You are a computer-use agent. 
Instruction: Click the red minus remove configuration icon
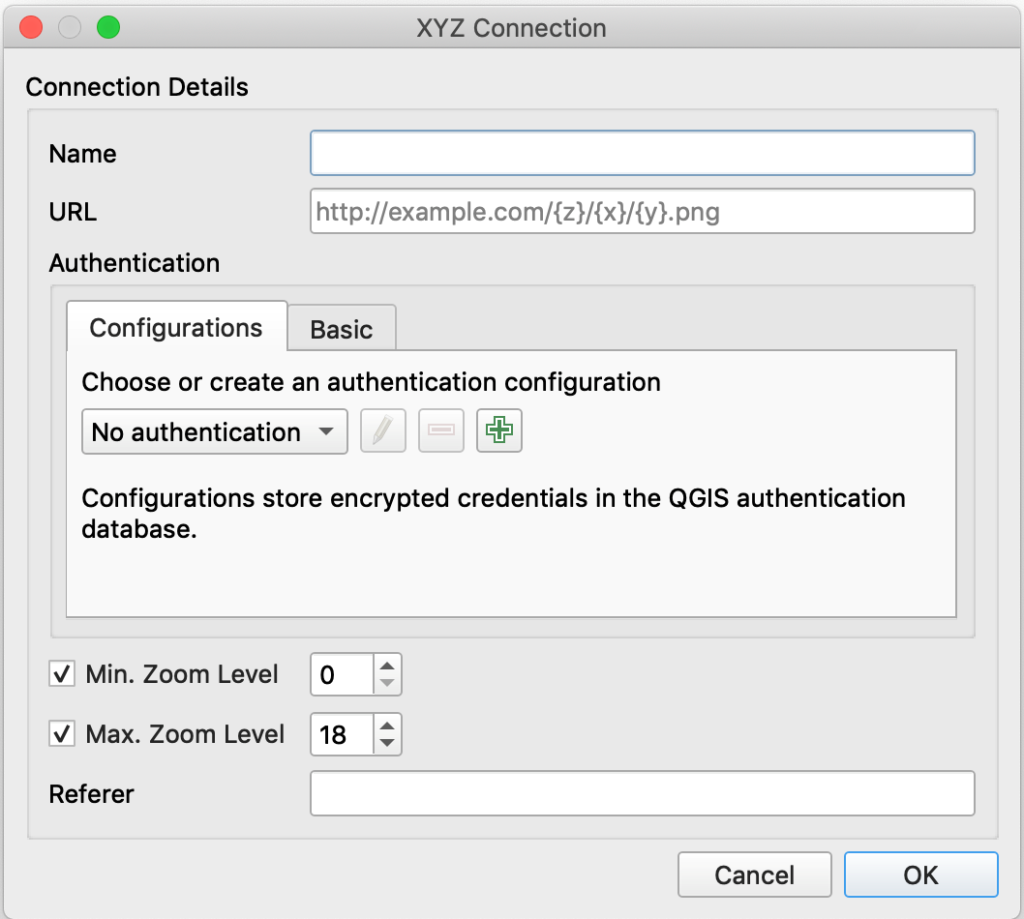click(441, 430)
